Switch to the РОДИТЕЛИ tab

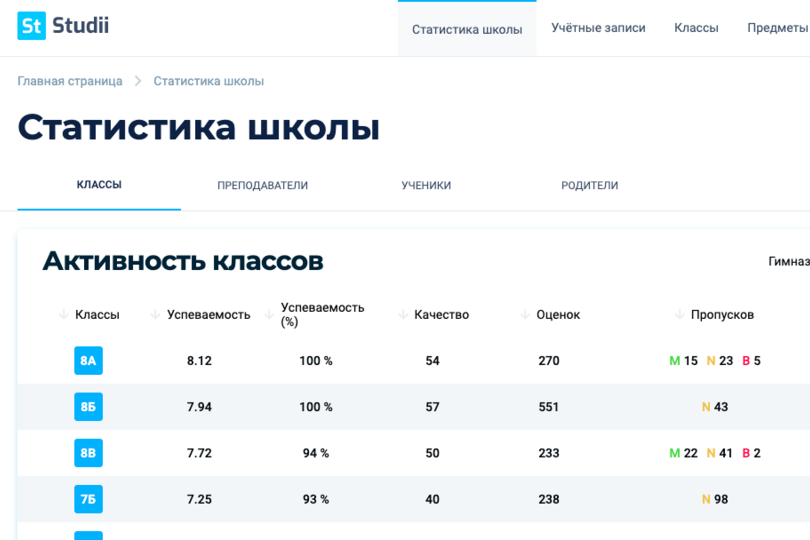coord(589,185)
